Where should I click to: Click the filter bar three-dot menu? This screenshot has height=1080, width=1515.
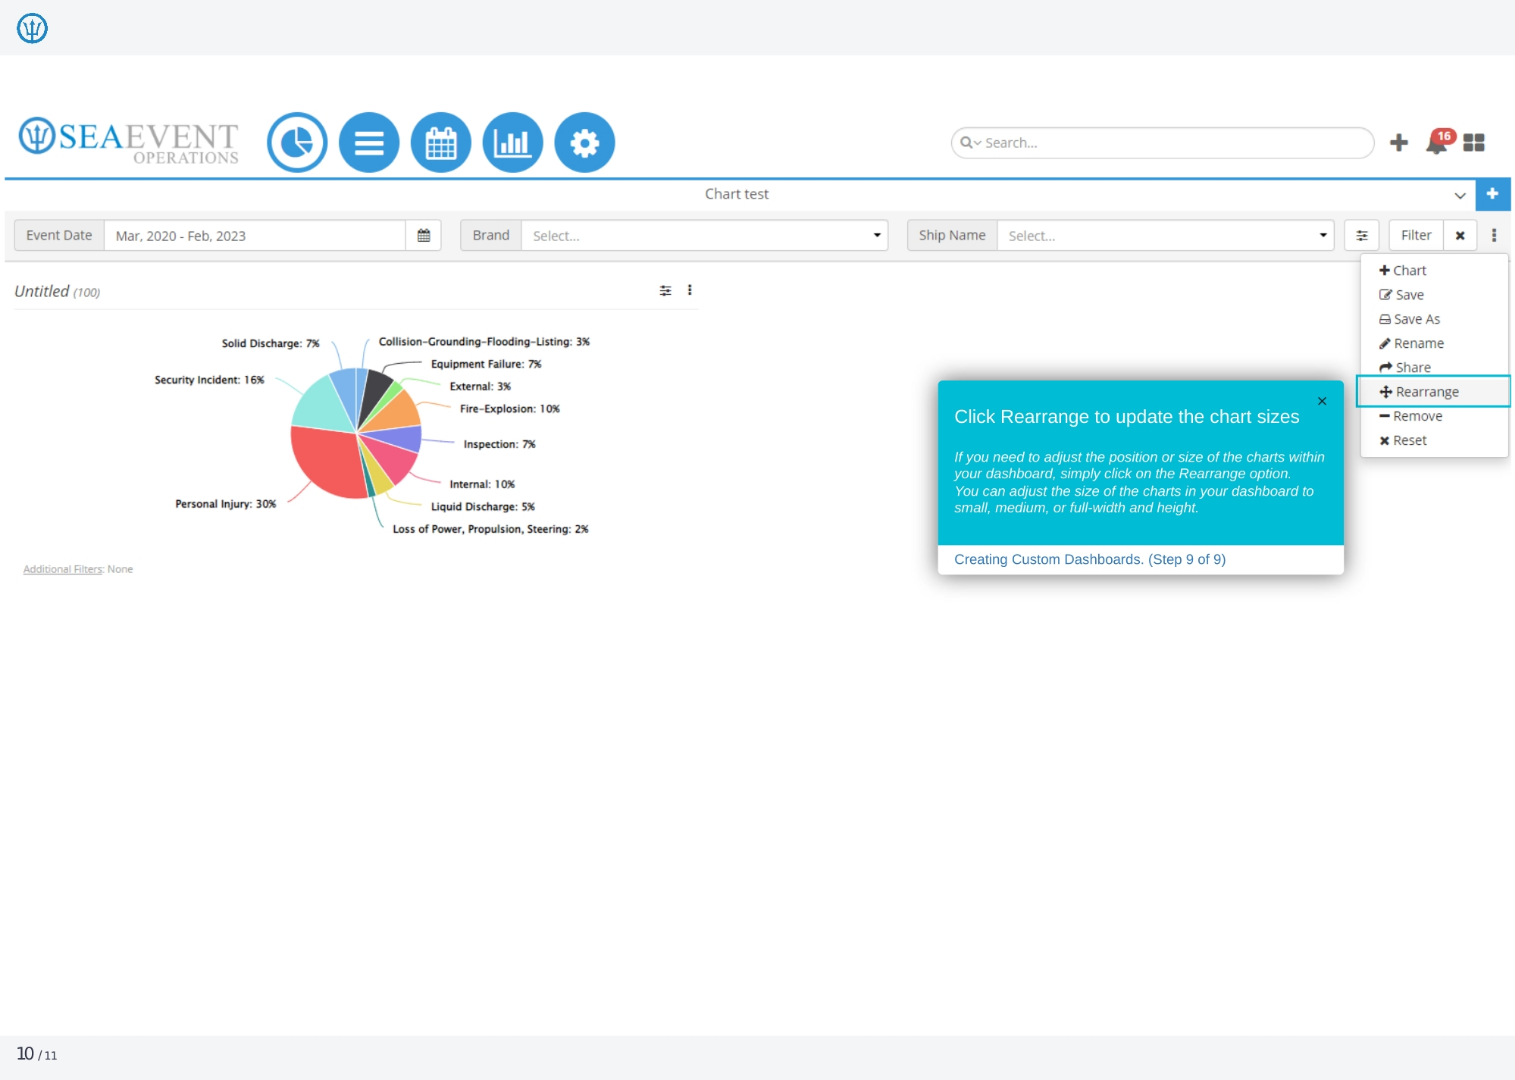(1494, 236)
